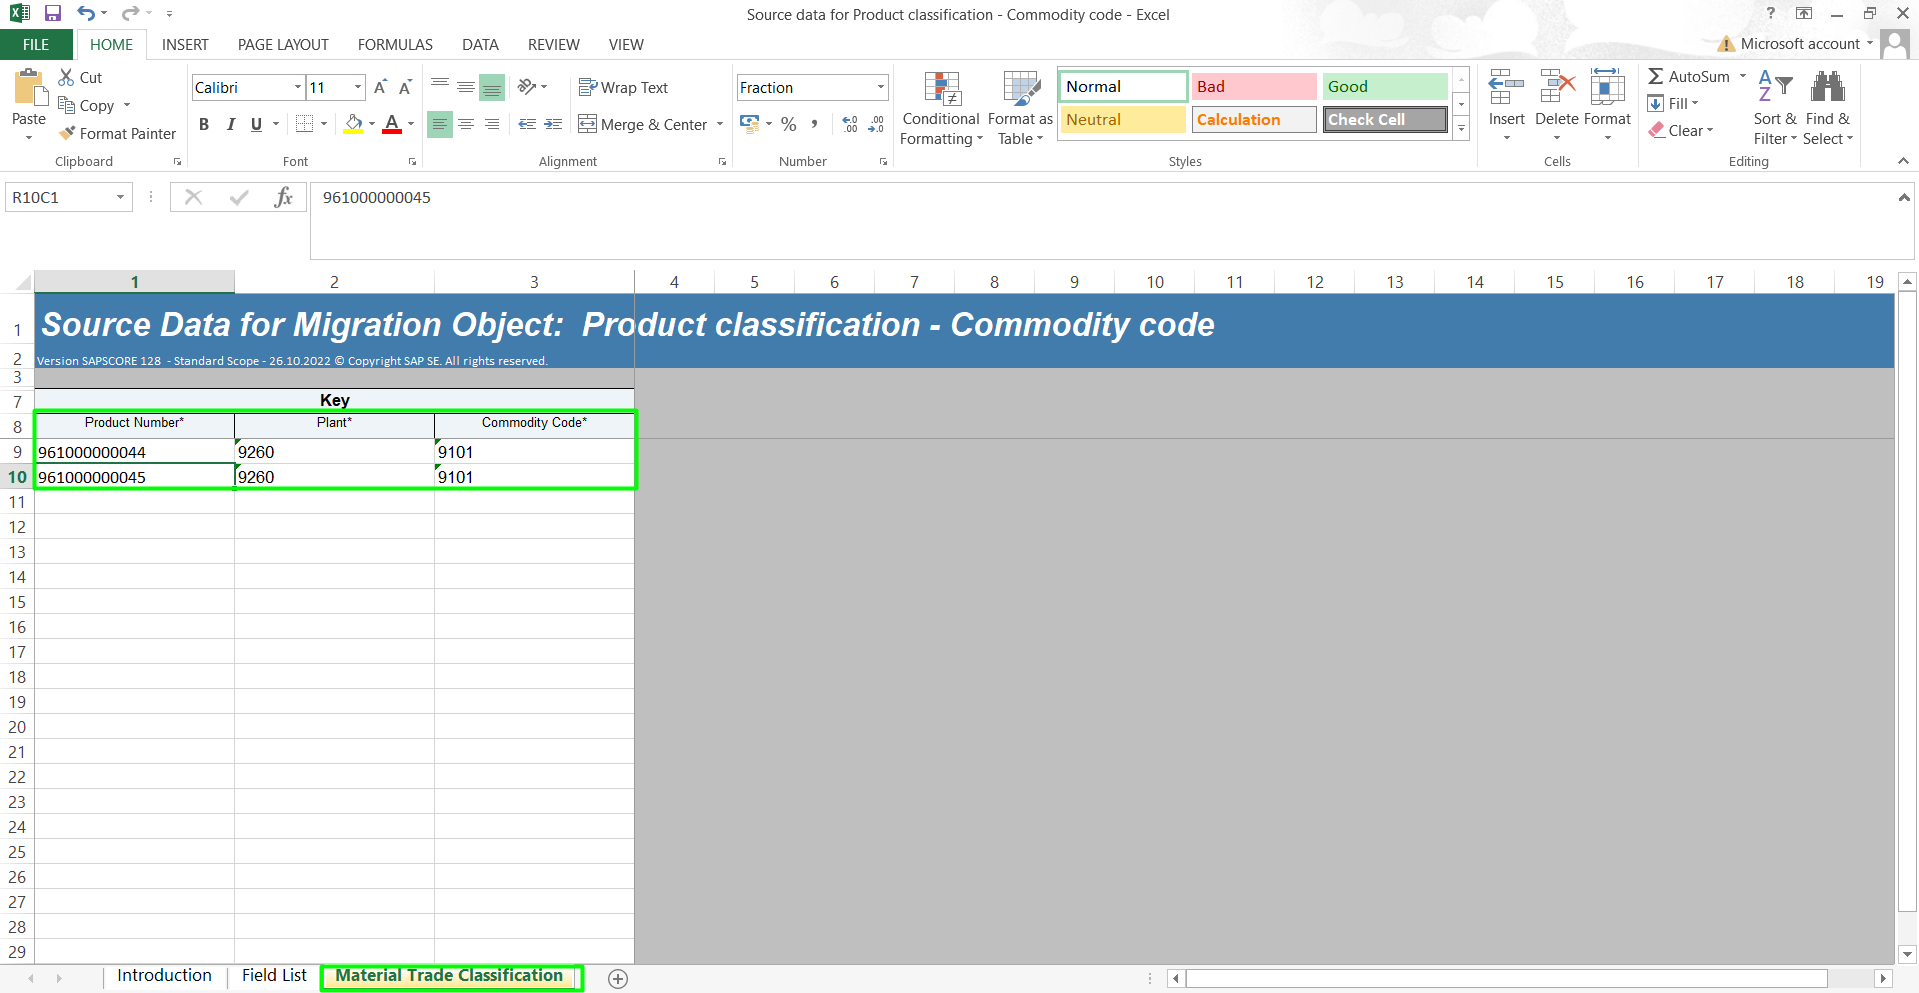Apply Comma Style number format
The width and height of the screenshot is (1919, 993).
pos(815,124)
